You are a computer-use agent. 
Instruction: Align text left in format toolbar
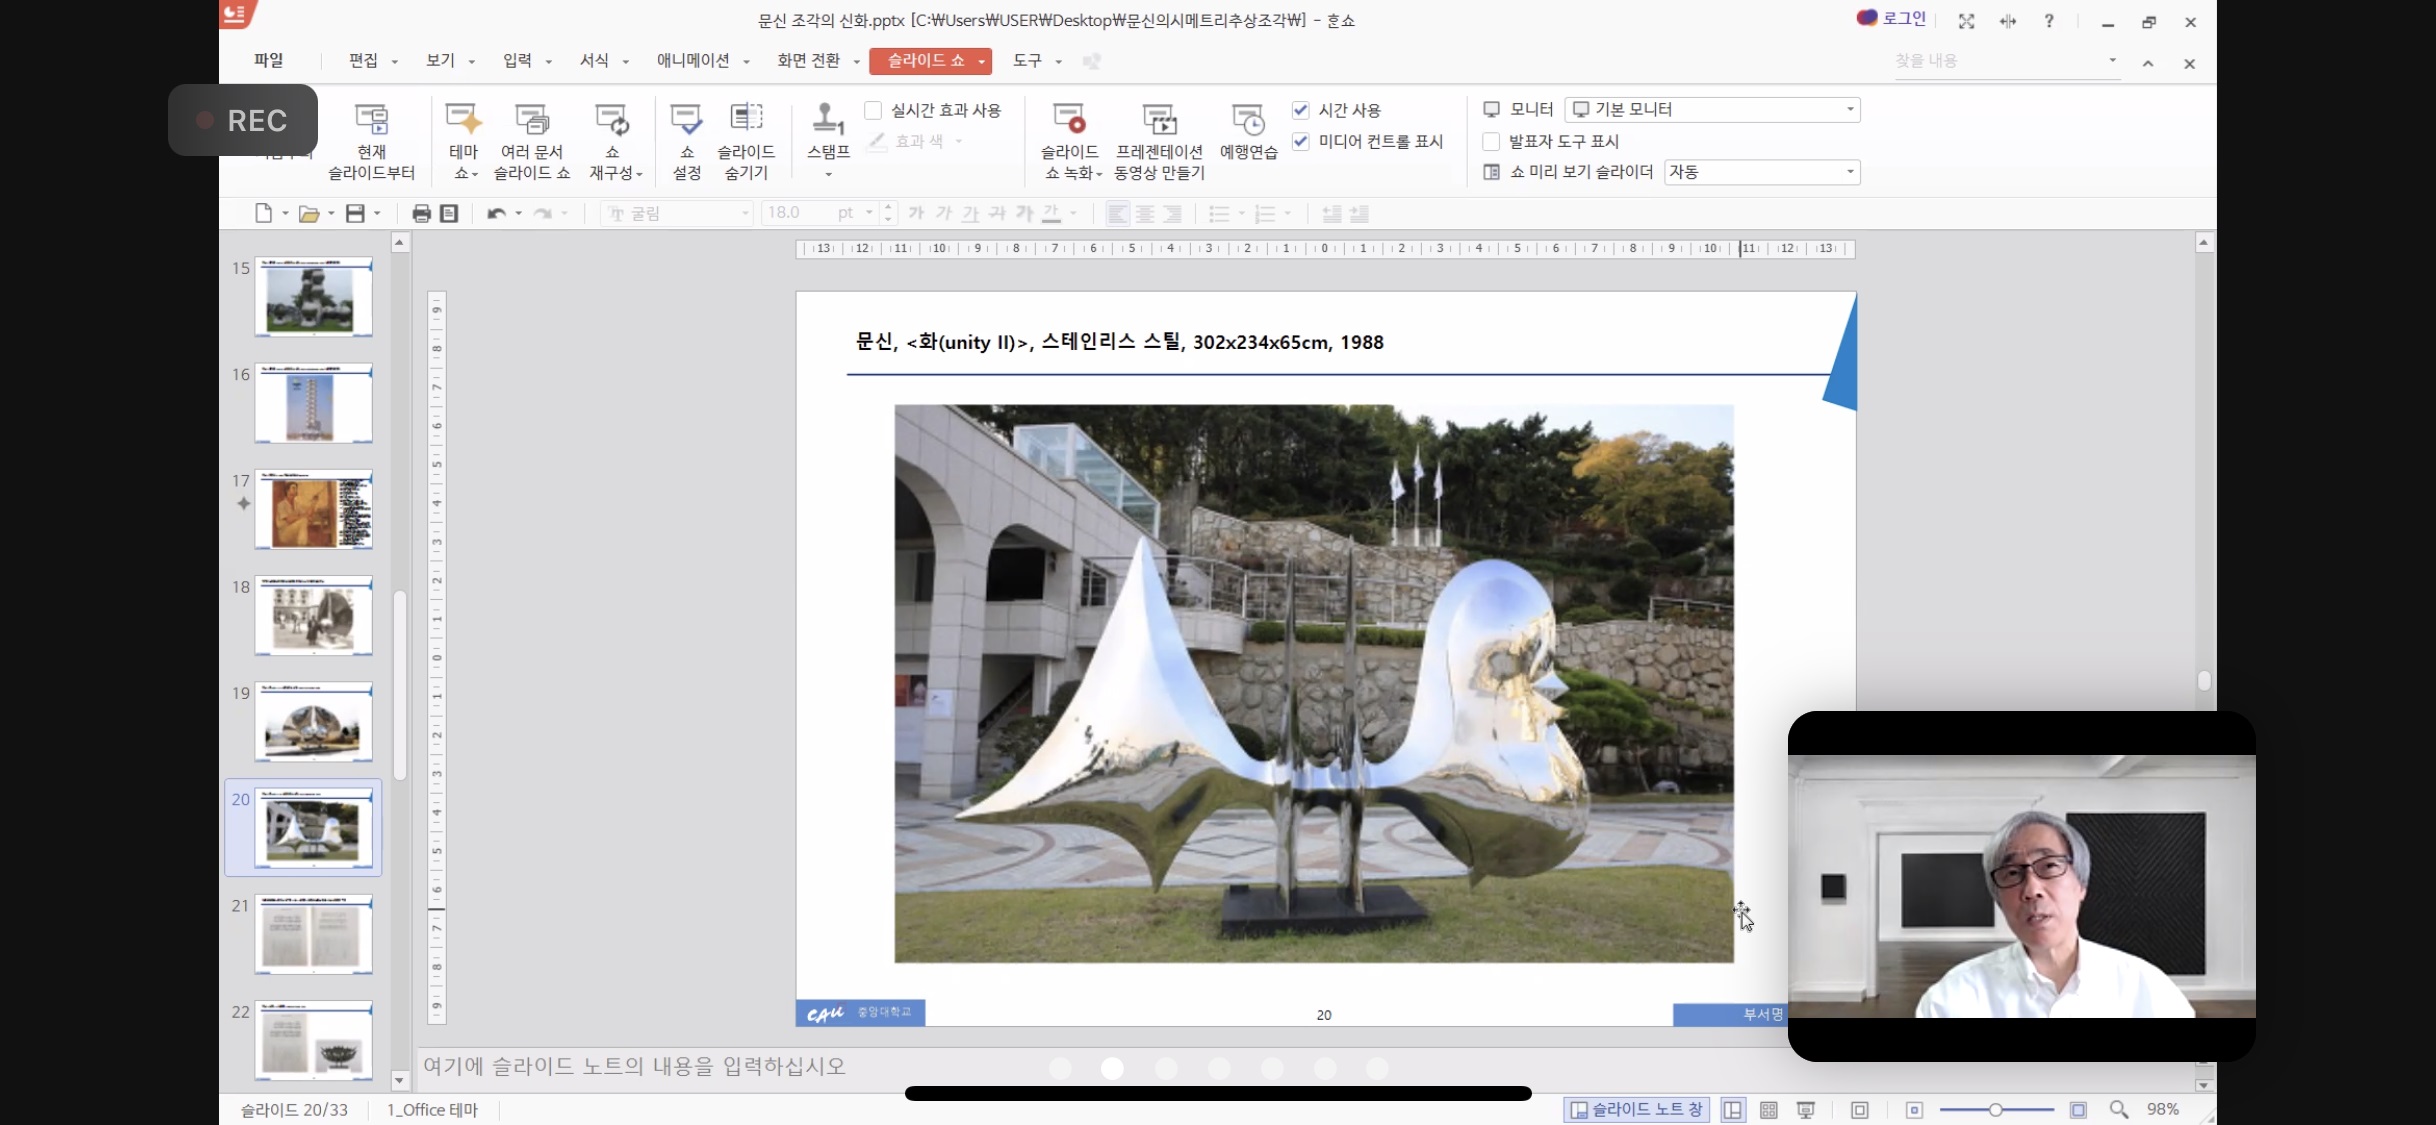(x=1117, y=213)
